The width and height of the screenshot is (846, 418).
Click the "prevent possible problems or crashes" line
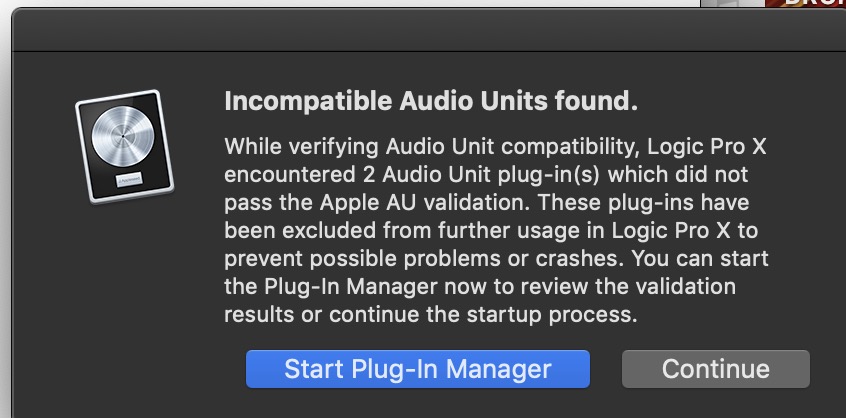[x=496, y=258]
